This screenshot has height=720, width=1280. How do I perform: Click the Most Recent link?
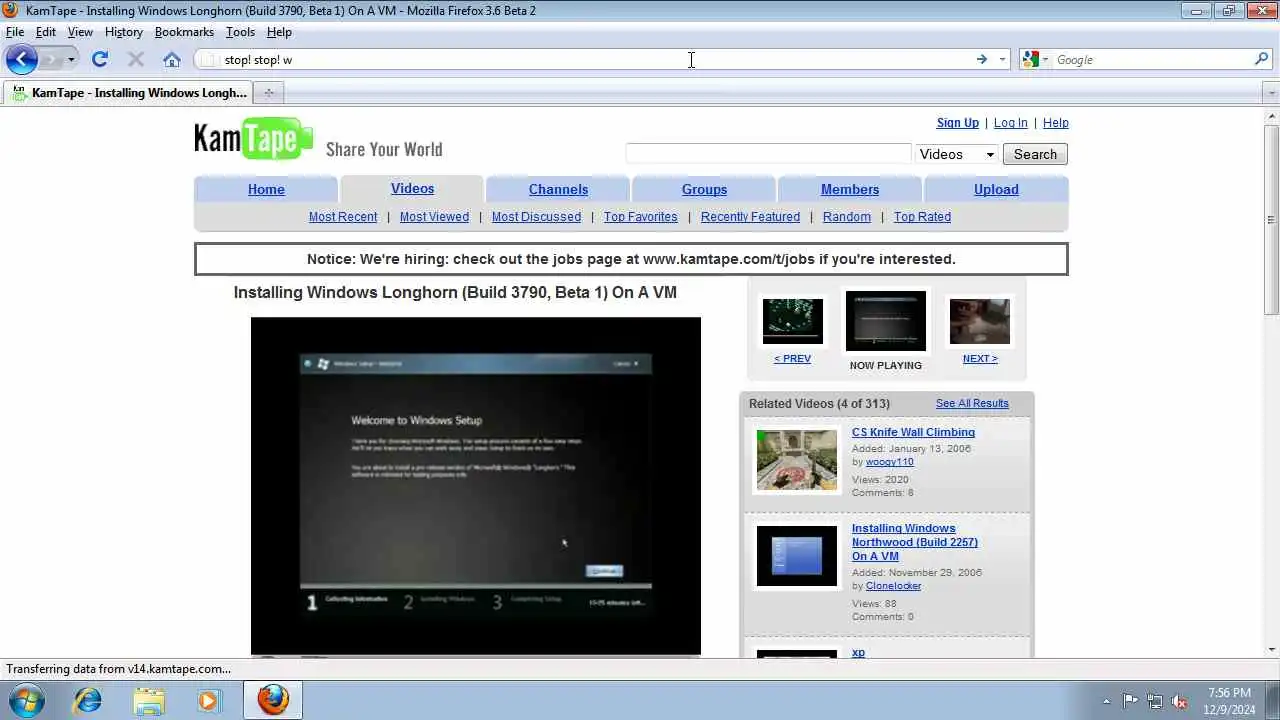pyautogui.click(x=343, y=217)
